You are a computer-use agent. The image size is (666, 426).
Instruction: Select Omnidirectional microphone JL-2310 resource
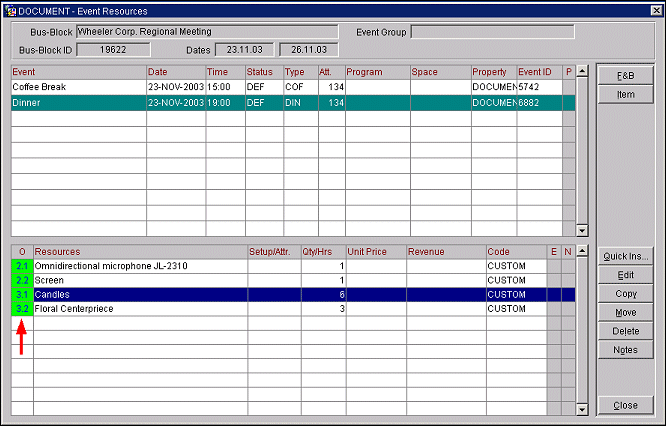[x=140, y=267]
